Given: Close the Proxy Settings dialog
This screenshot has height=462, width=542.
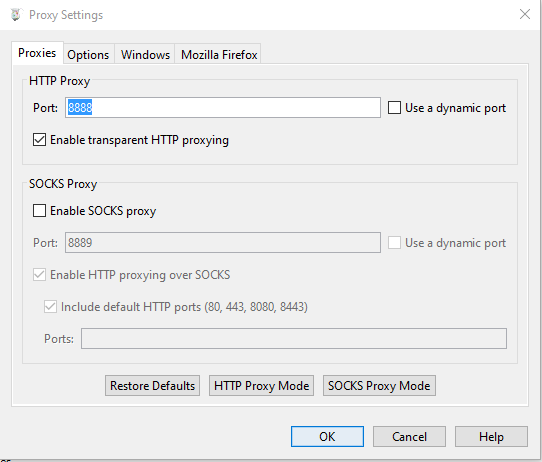Looking at the screenshot, I should [525, 14].
